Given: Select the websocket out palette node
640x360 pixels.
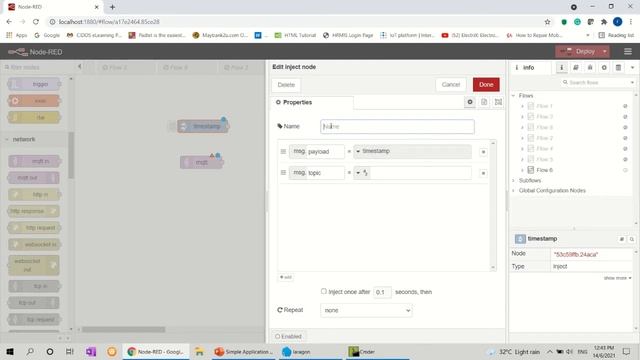Looking at the screenshot, I should coord(34,265).
